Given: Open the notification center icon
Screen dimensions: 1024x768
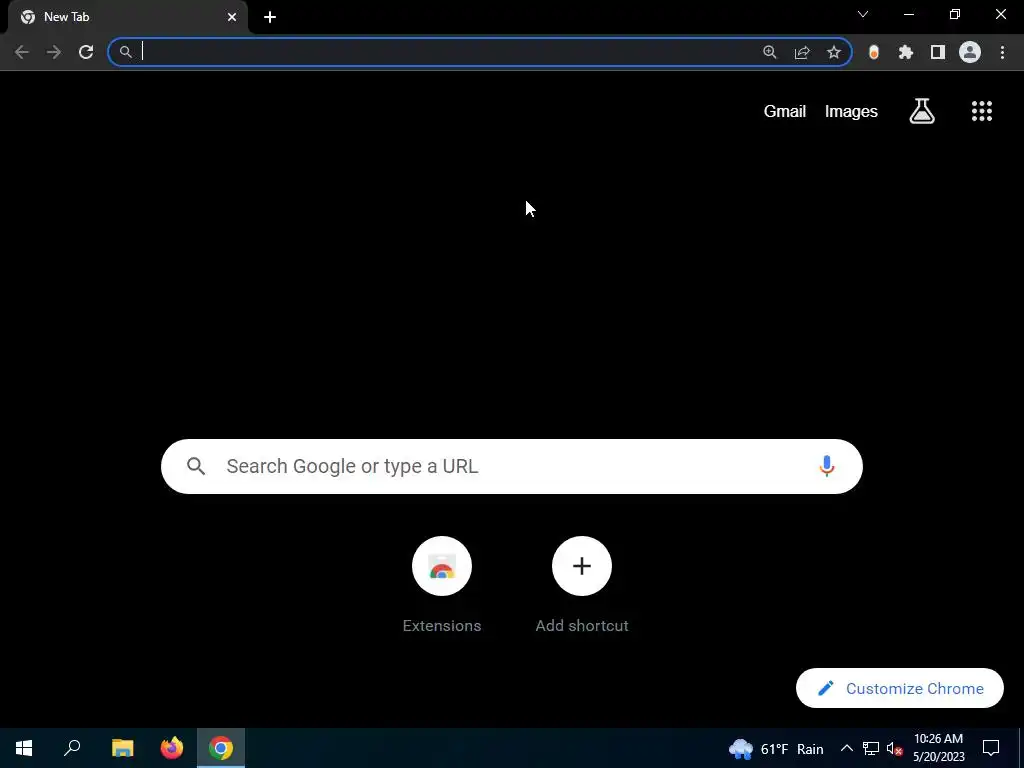Looking at the screenshot, I should click(x=991, y=748).
